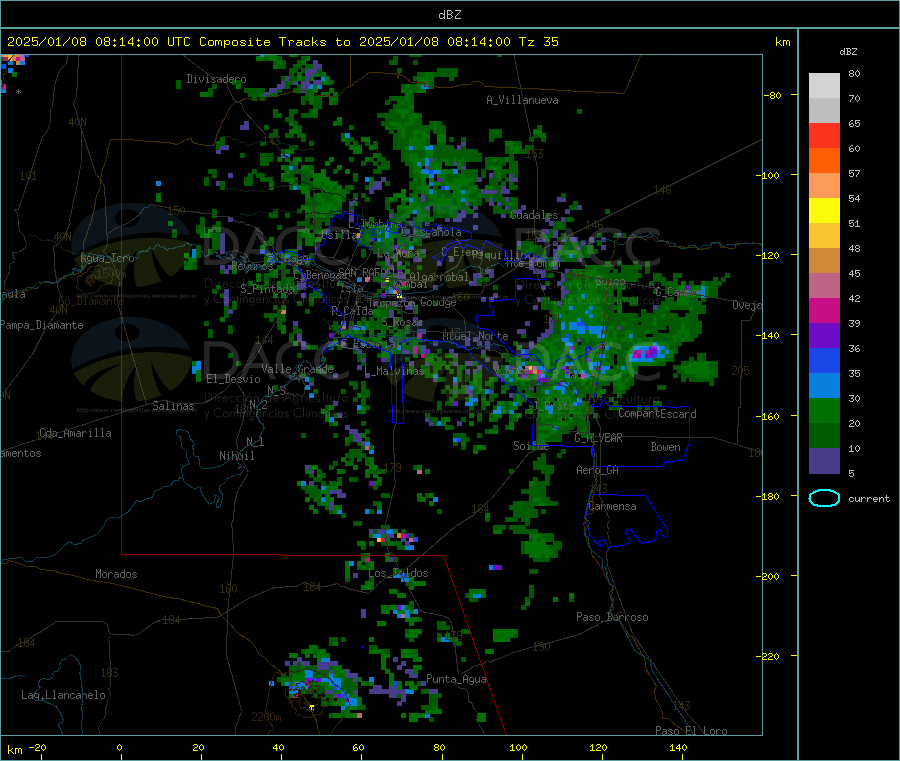
Task: Click the 'Morados' location label
Action: pos(116,574)
